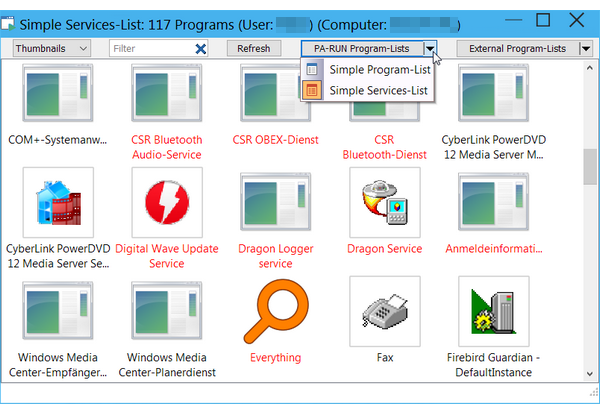The image size is (600, 415).
Task: Click into the Filter text field
Action: pos(148,48)
